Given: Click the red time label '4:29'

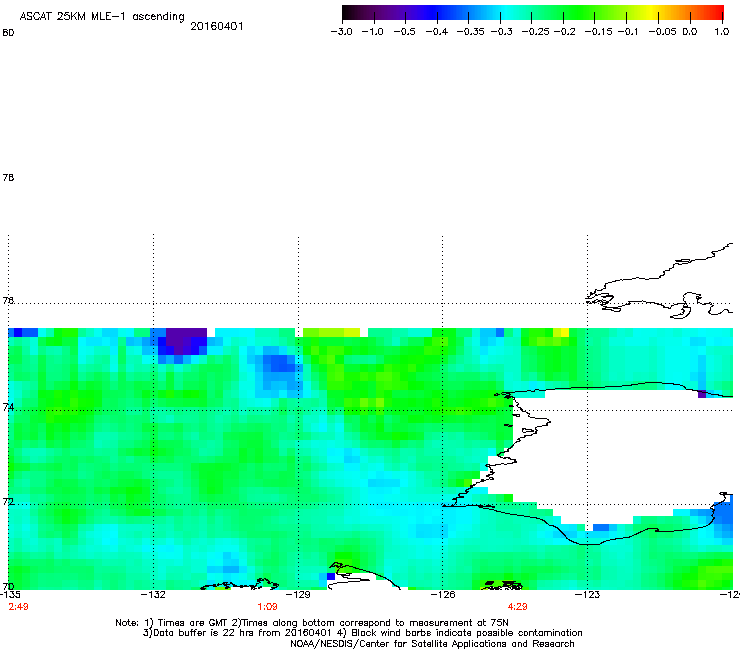Looking at the screenshot, I should (x=517, y=607).
